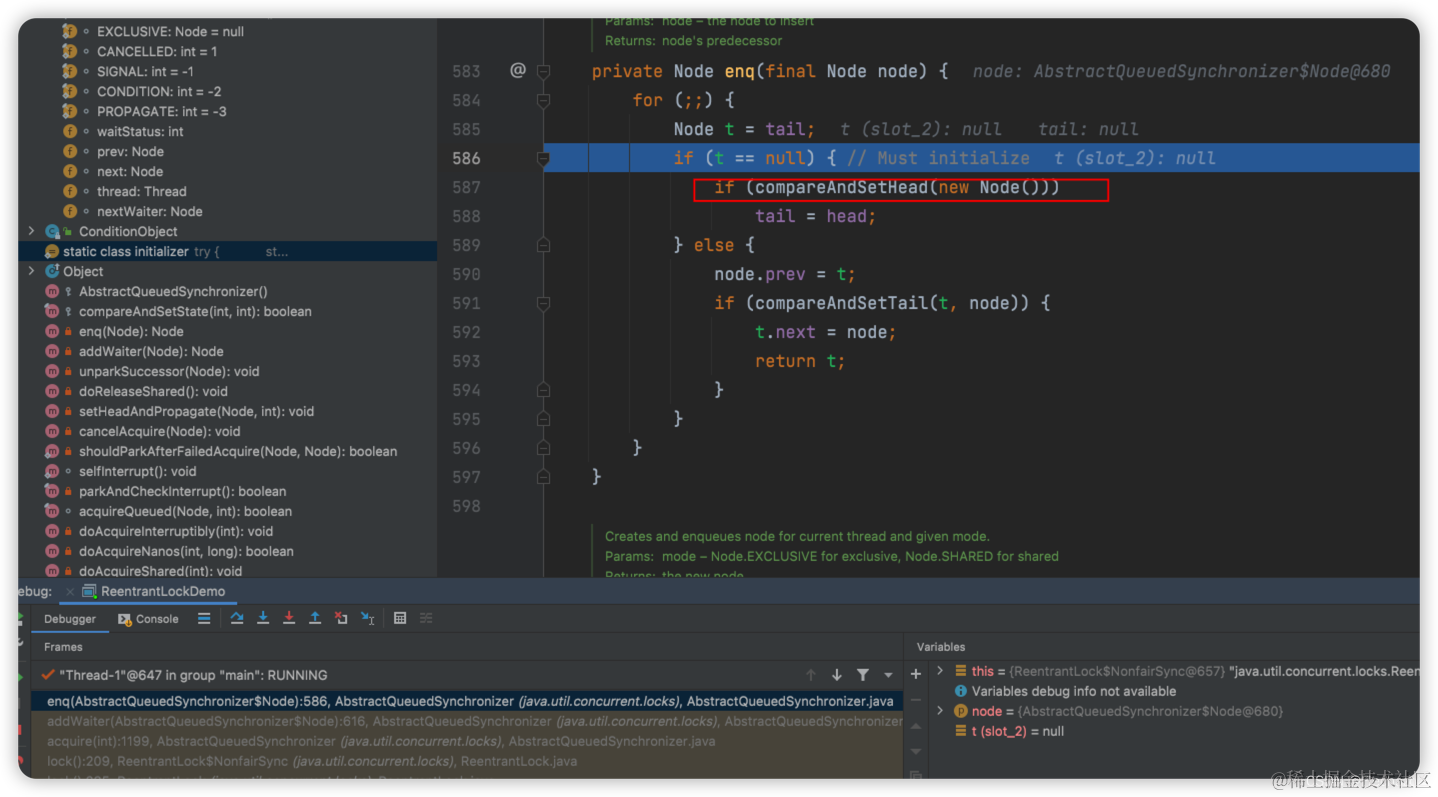Click 'return t;' statement on line 593
This screenshot has width=1438, height=797.
pyautogui.click(x=800, y=361)
